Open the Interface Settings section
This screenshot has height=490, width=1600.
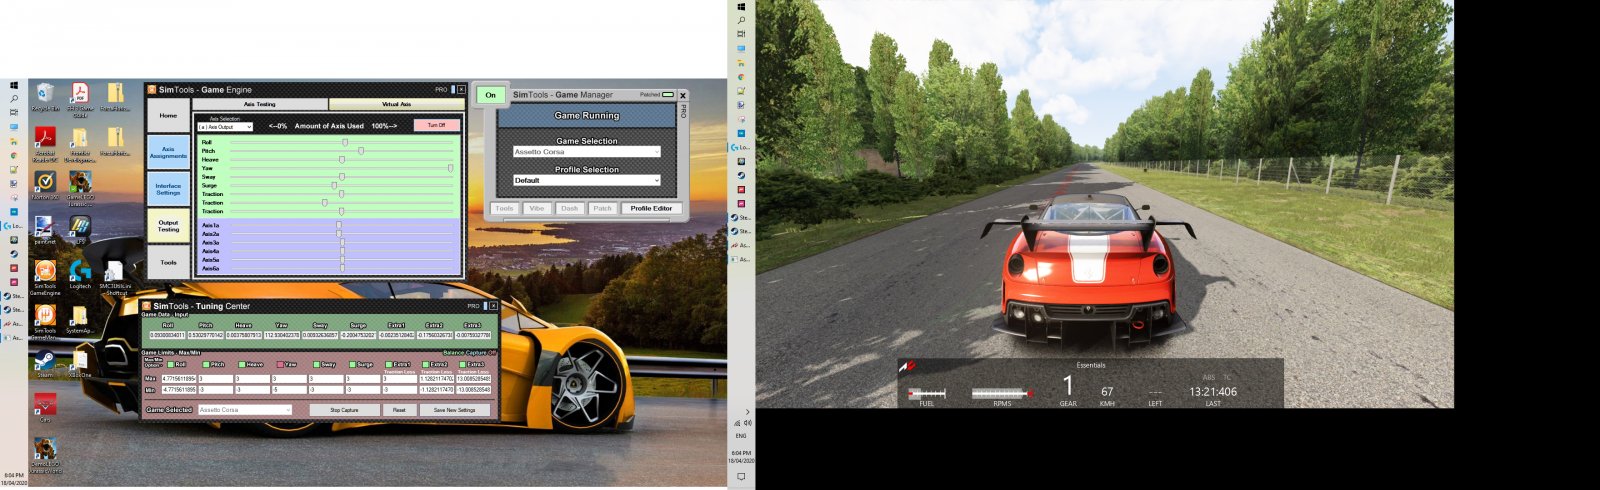click(168, 189)
